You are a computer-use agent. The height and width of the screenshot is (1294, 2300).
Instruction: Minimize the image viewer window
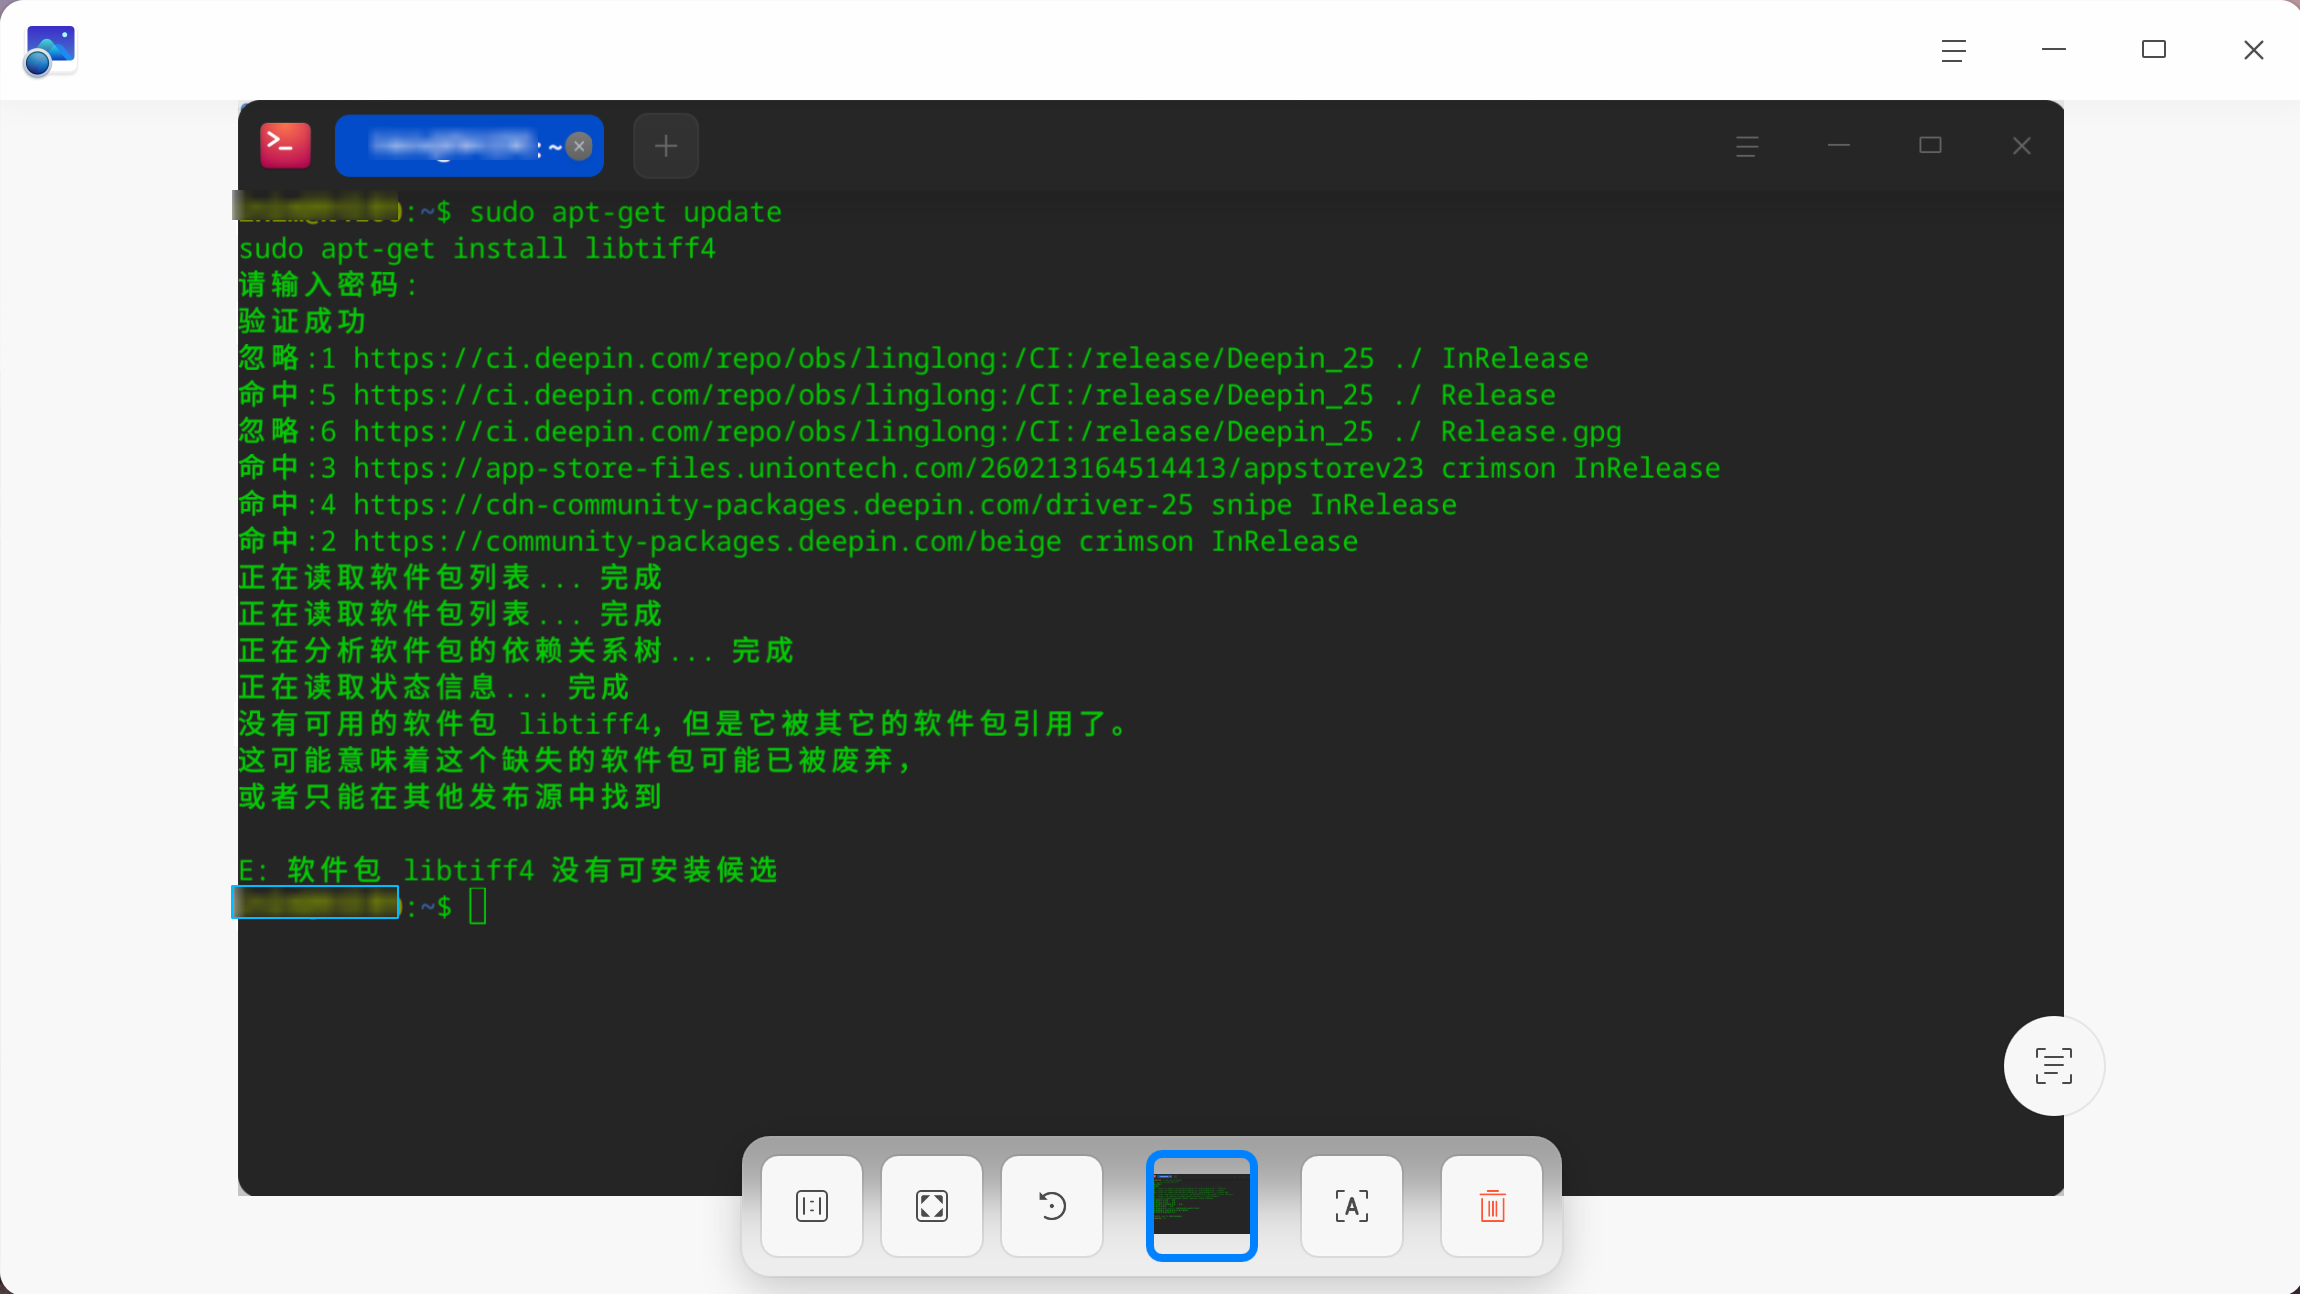click(2053, 50)
